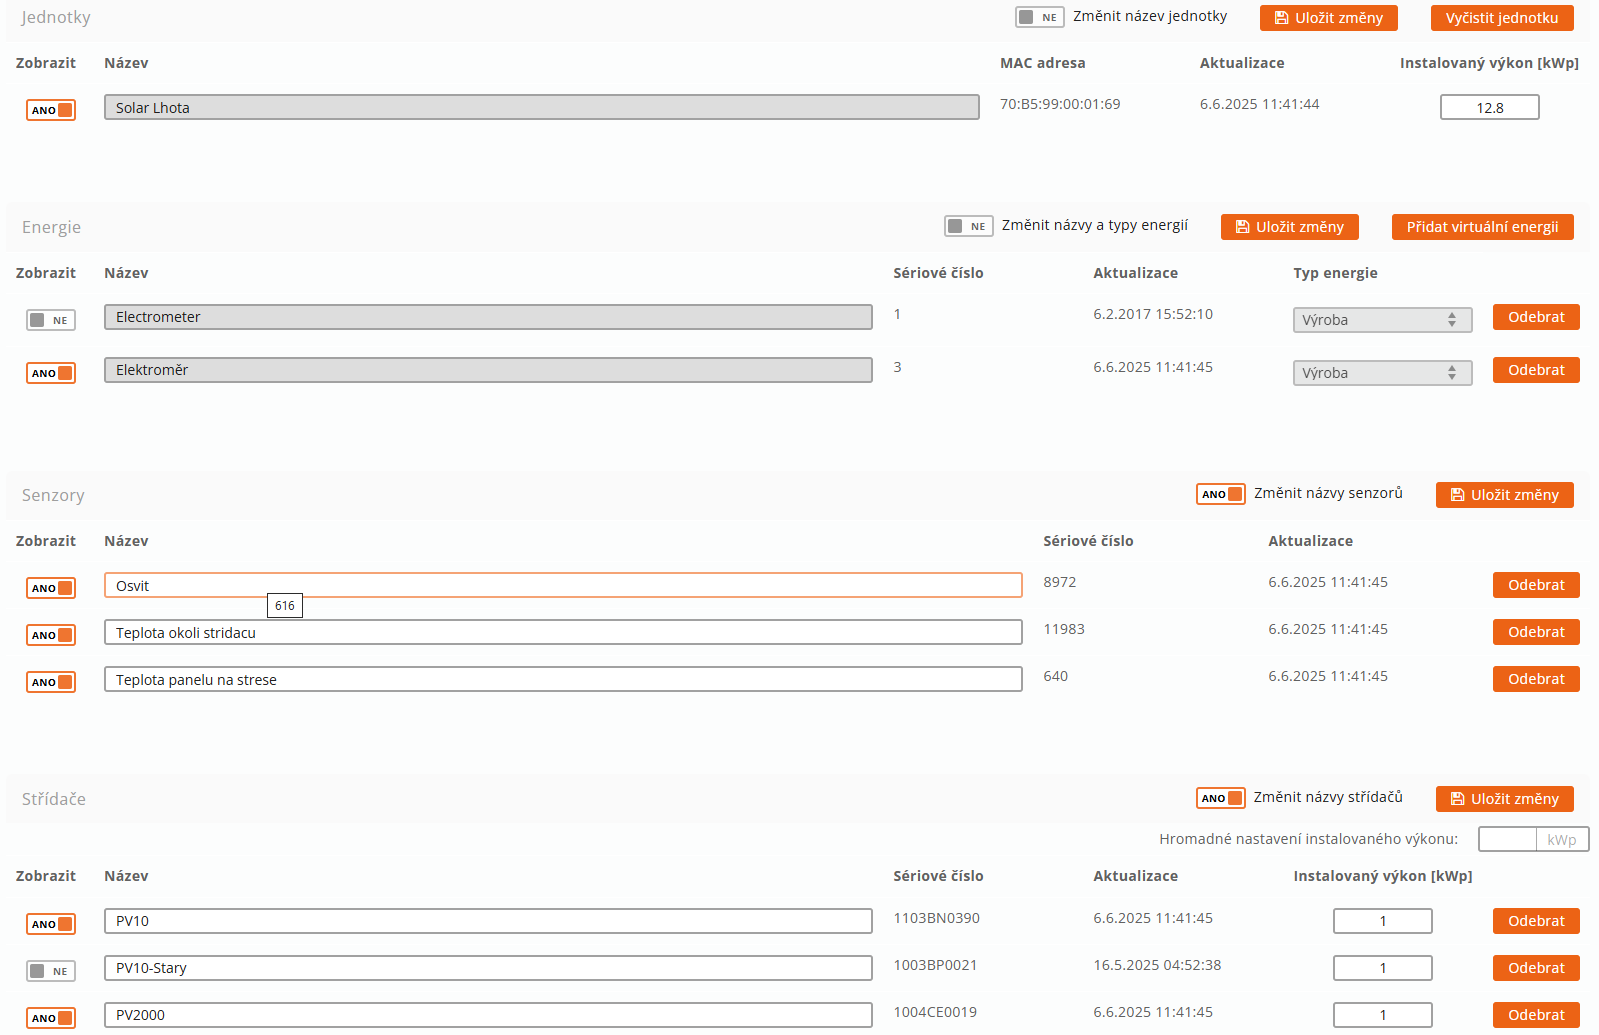Toggle display of Solar Lhota unit

(51, 110)
